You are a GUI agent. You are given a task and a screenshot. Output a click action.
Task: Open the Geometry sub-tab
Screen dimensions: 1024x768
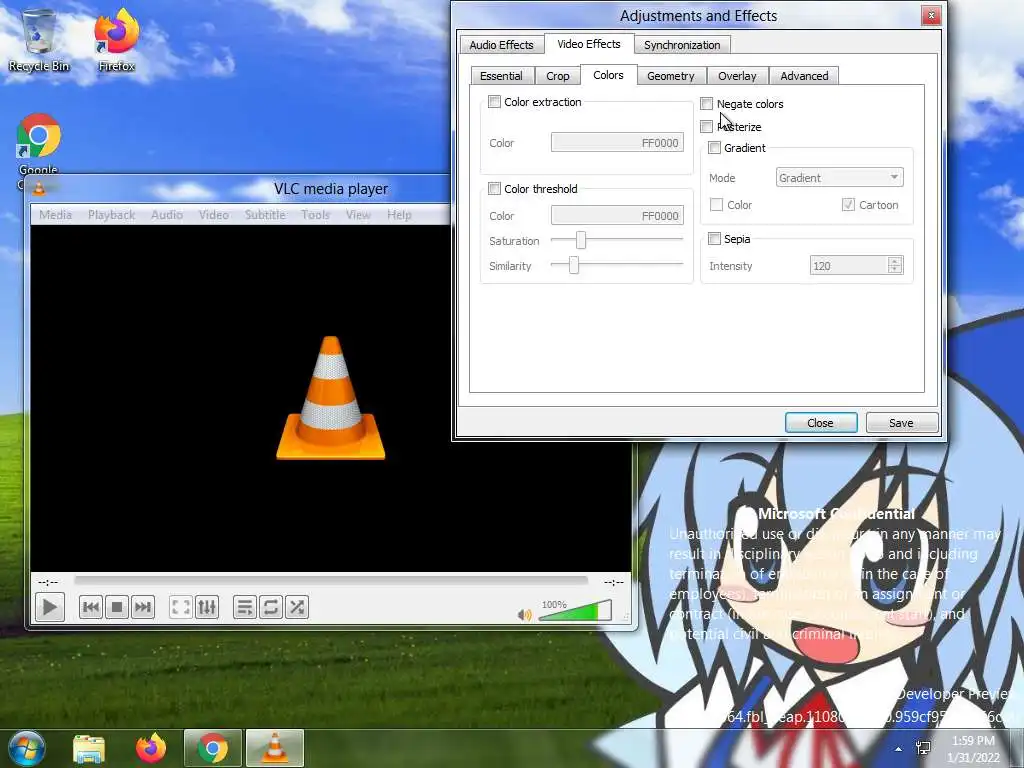pyautogui.click(x=671, y=76)
